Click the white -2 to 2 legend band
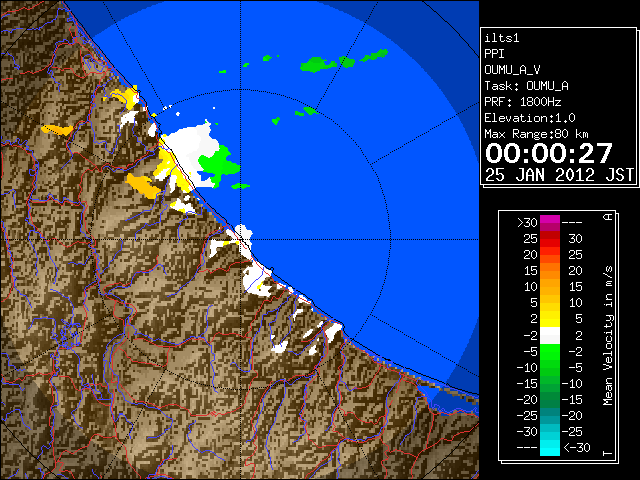640x480 pixels. [550, 336]
